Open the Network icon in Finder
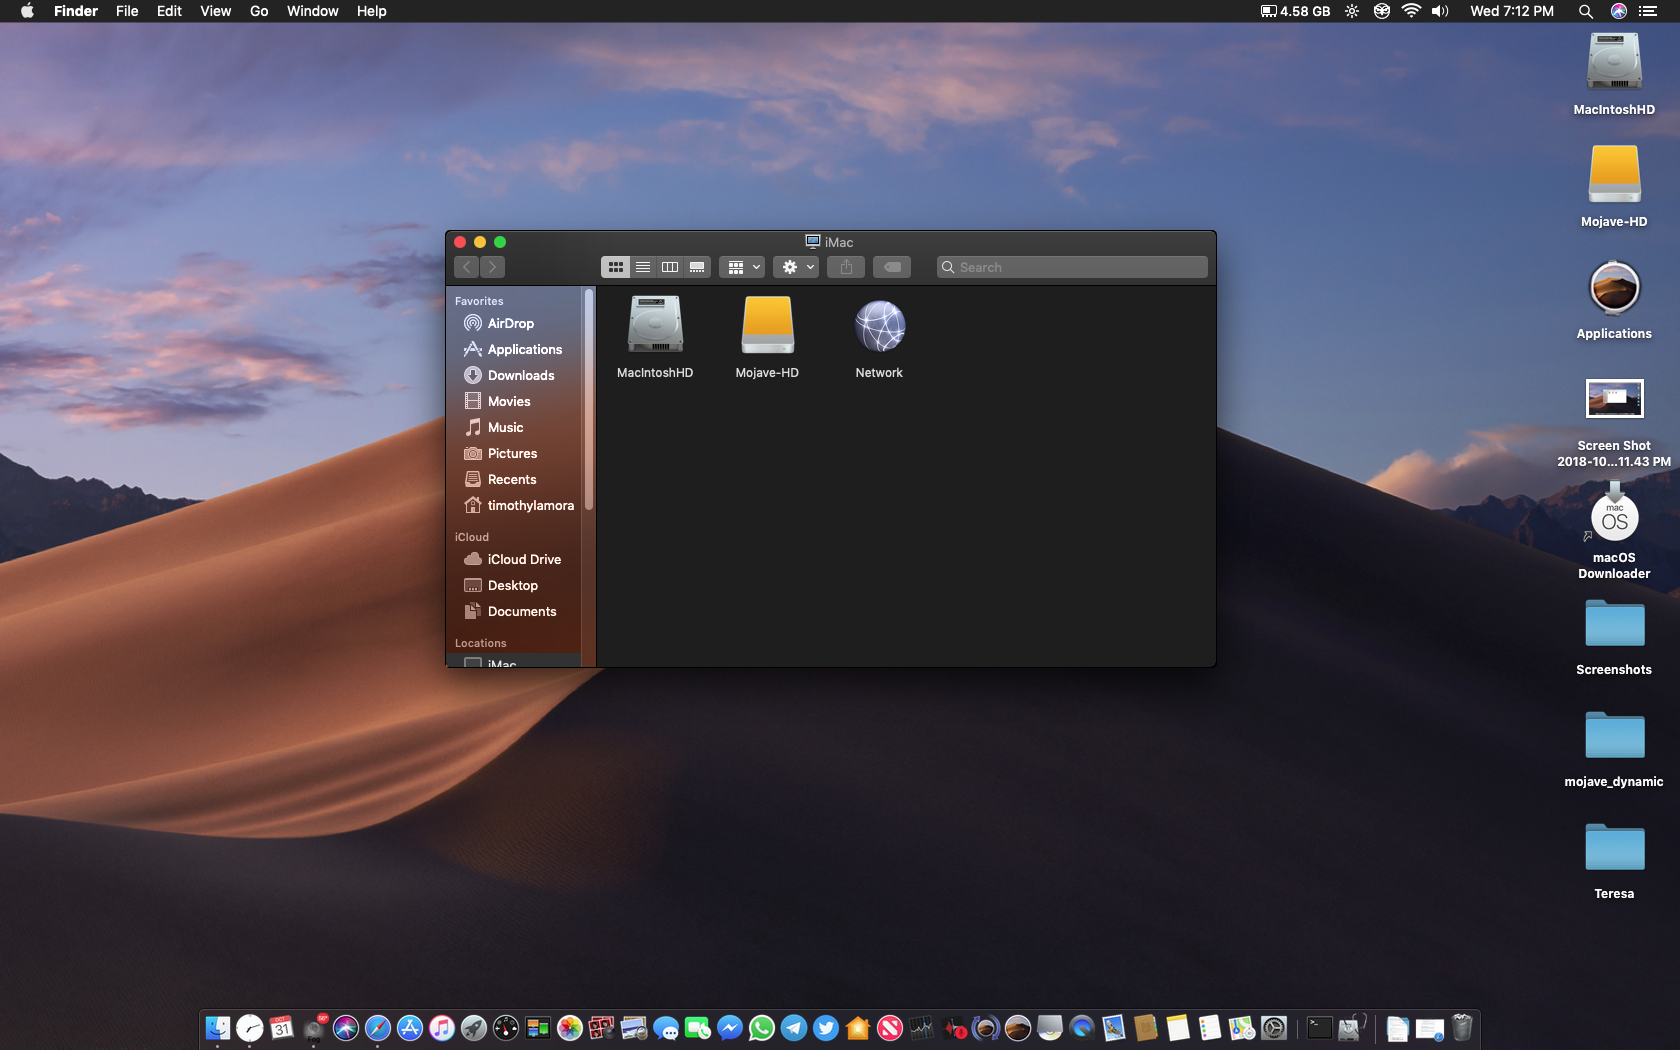 [879, 327]
